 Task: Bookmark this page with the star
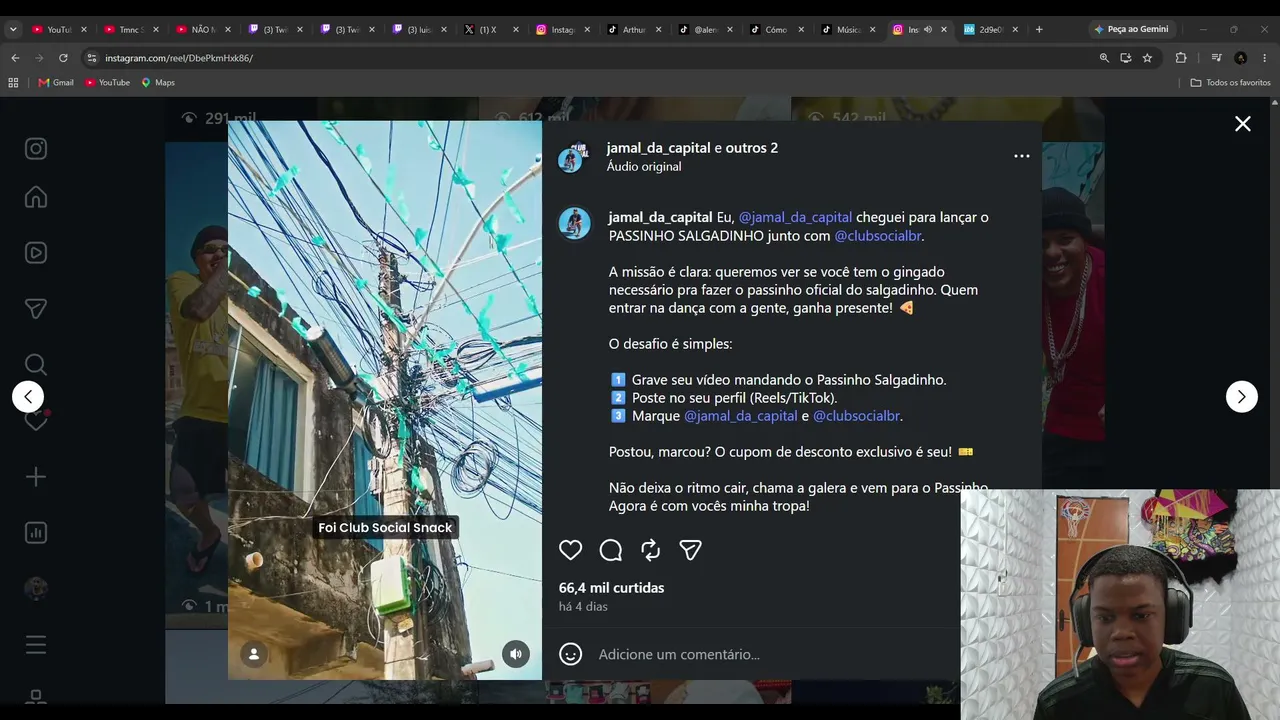tap(1147, 58)
